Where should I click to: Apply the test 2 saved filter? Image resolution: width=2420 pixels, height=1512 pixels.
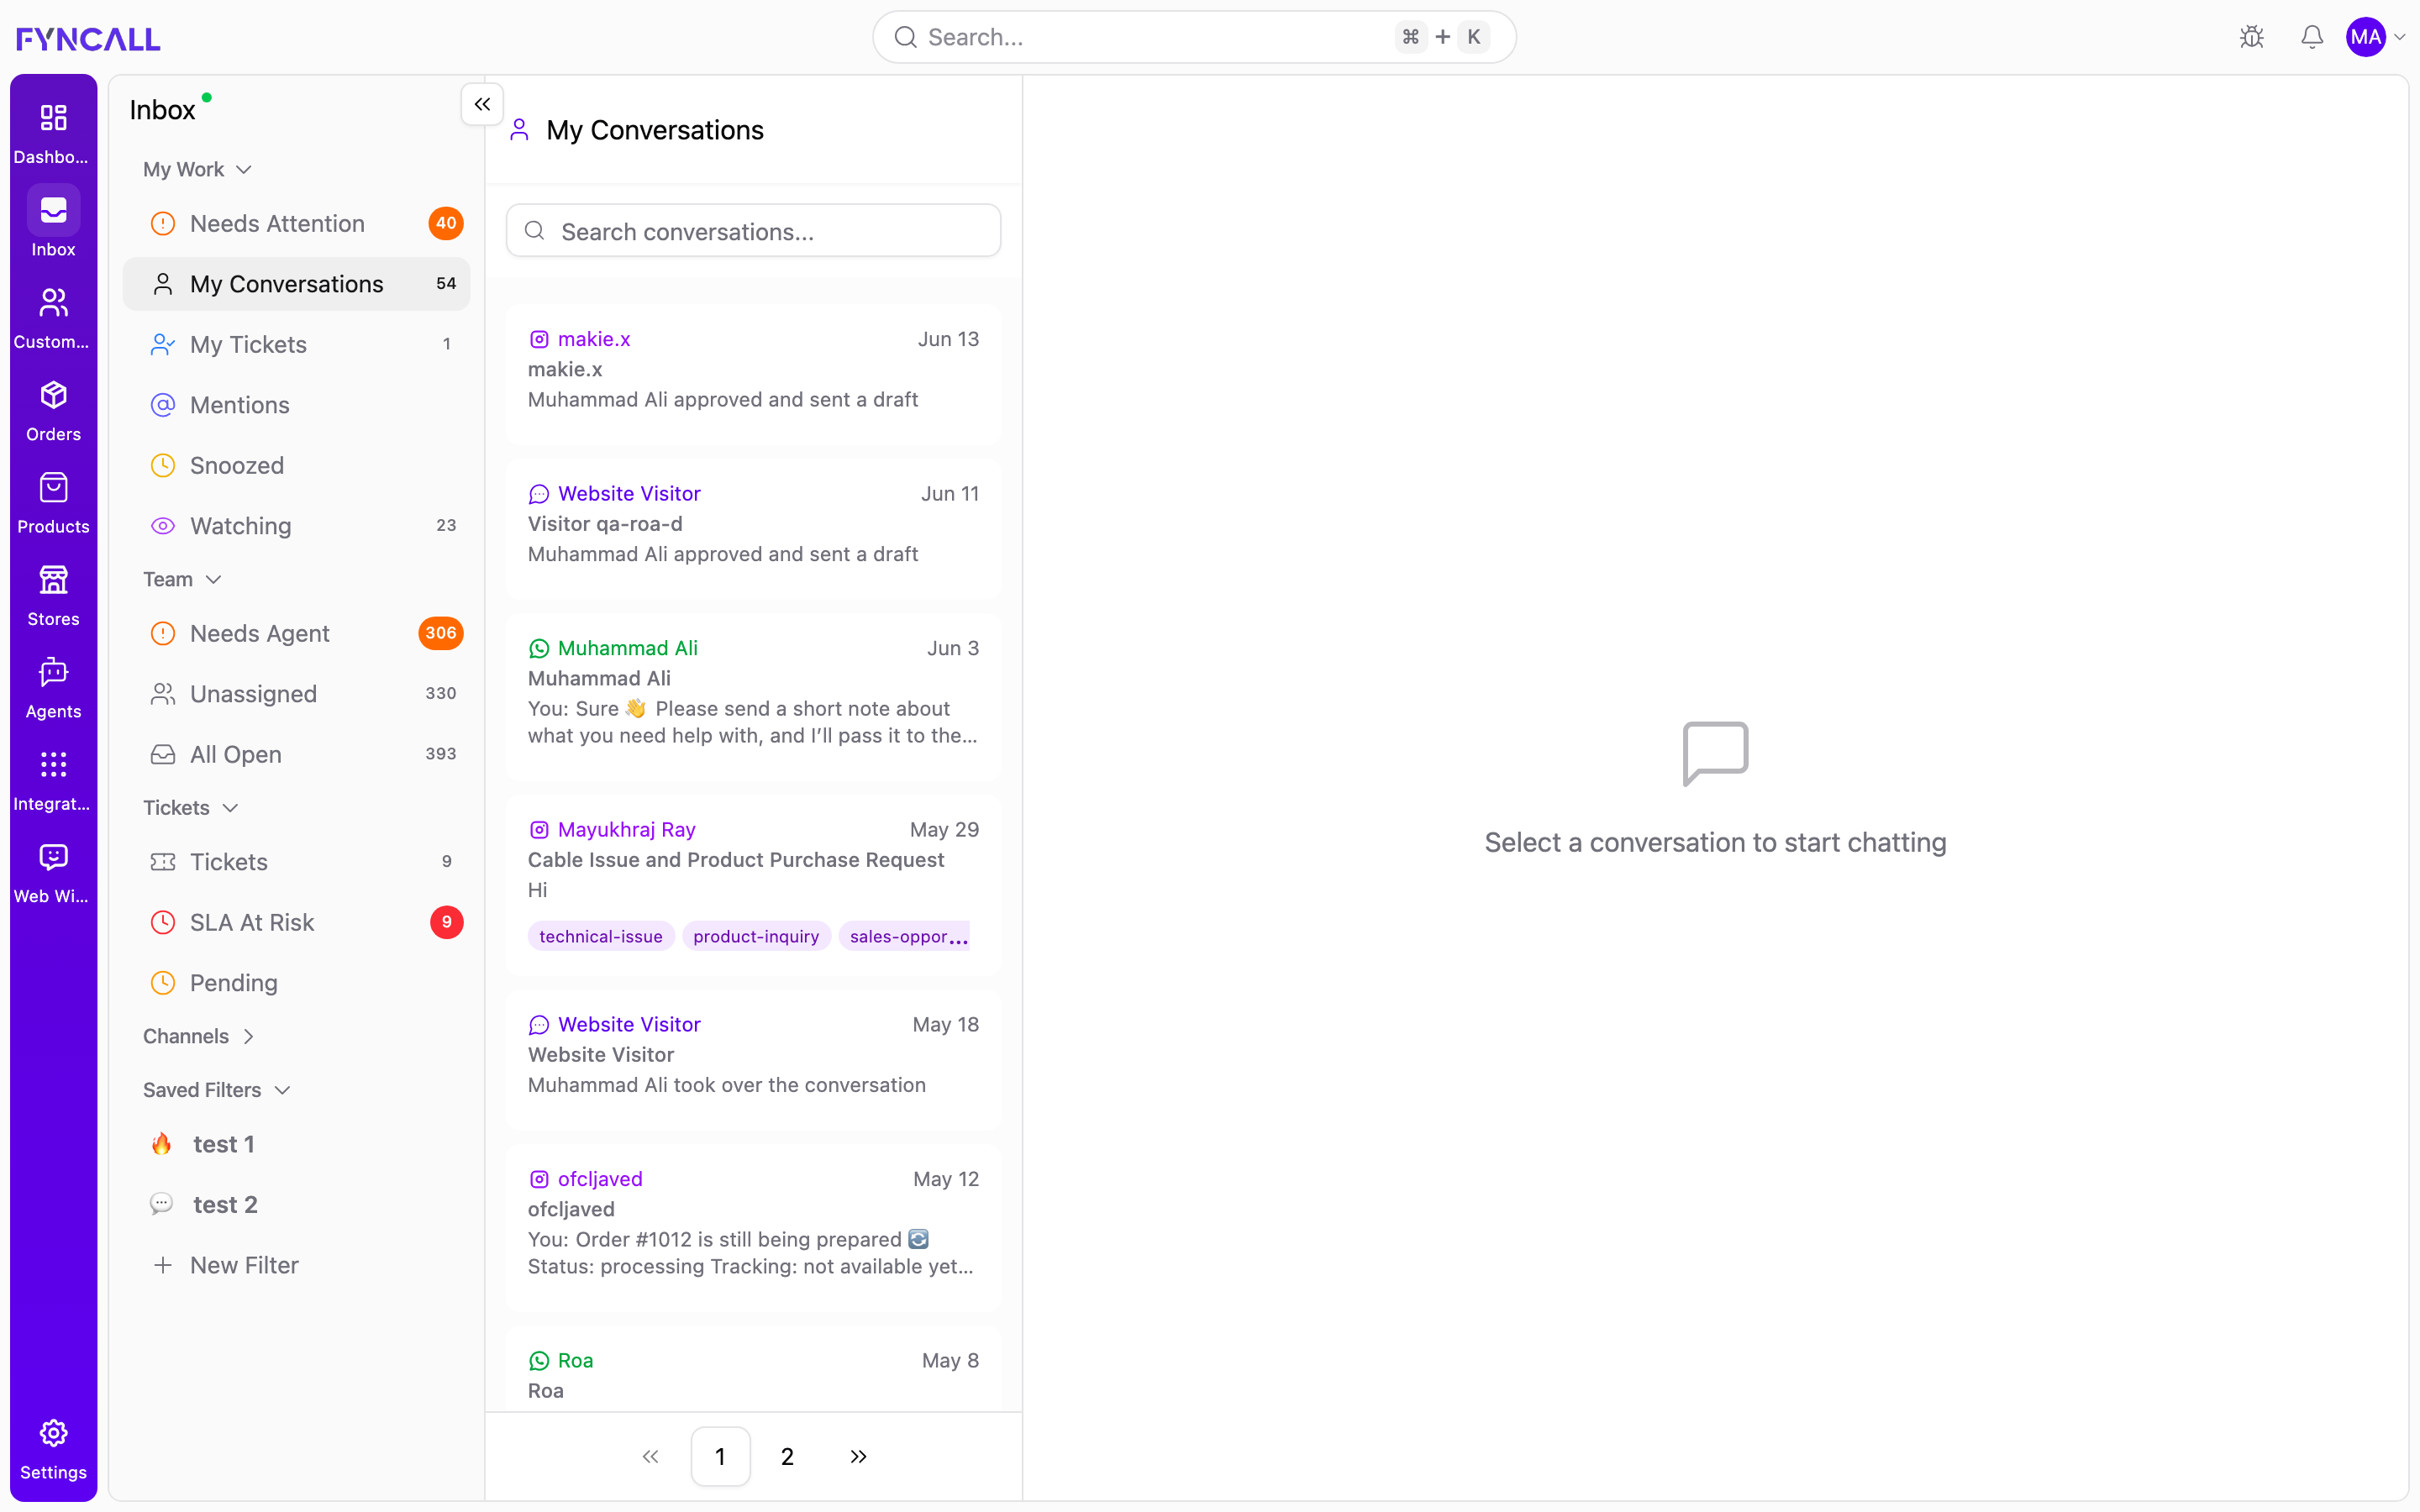[x=296, y=1204]
